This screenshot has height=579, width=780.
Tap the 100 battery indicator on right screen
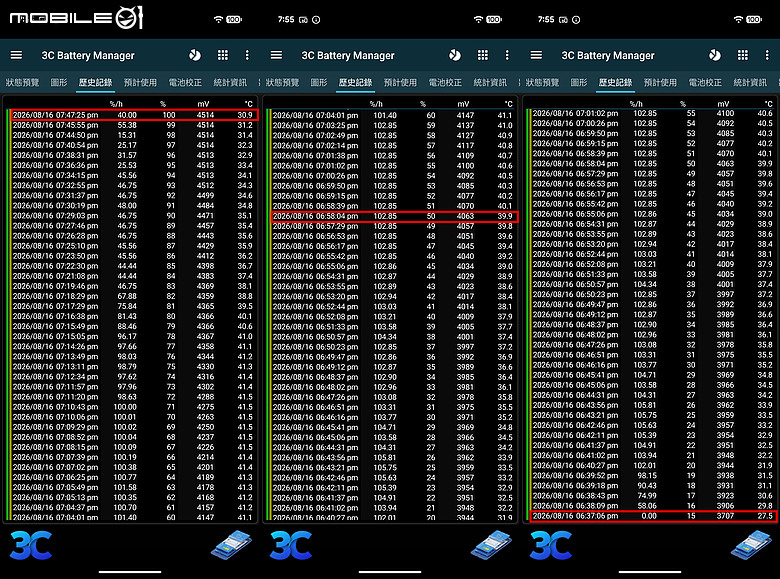point(754,19)
